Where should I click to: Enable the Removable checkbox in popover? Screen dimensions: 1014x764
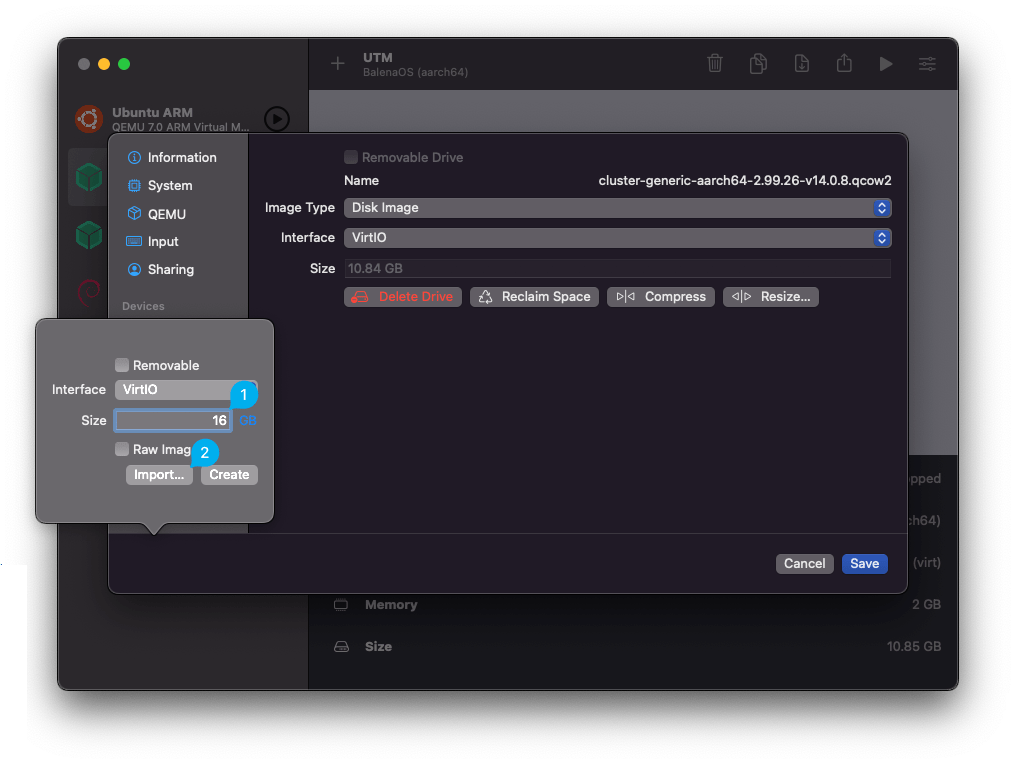tap(122, 365)
